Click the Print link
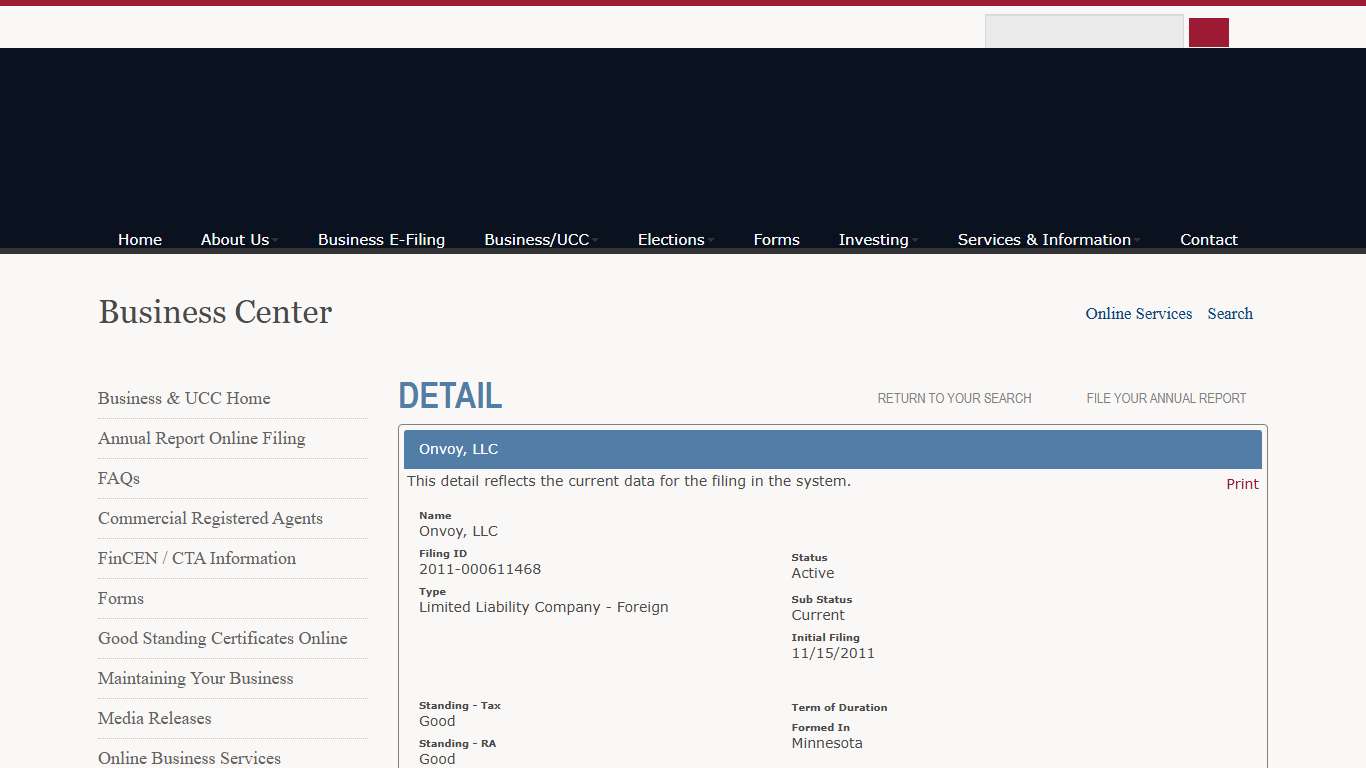The height and width of the screenshot is (768, 1366). (1242, 484)
